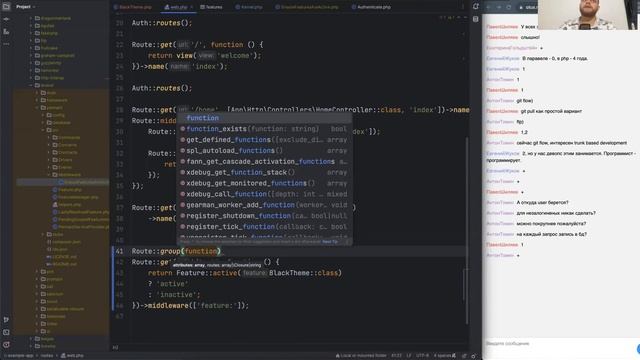Click routes in the breadcrumb bar
Image resolution: width=640 pixels, height=360 pixels.
[47, 356]
